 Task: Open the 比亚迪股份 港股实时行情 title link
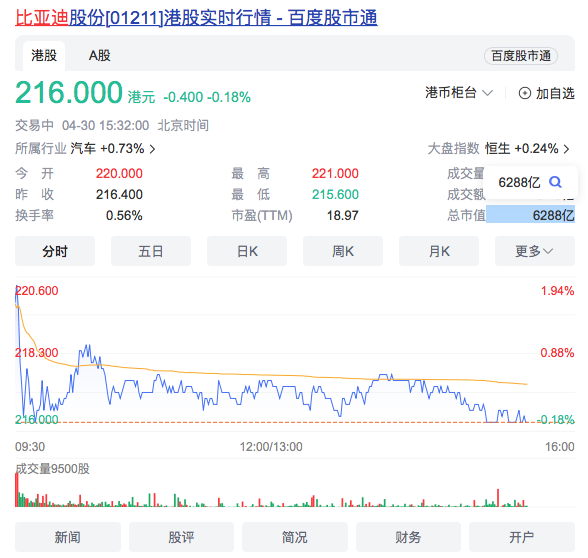pos(196,18)
